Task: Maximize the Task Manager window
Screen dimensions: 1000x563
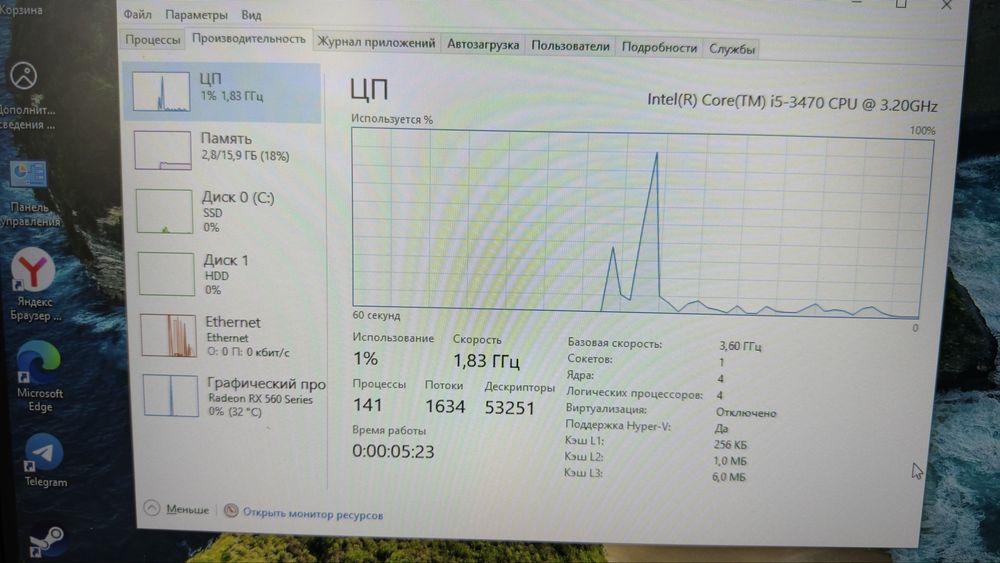Action: point(901,4)
